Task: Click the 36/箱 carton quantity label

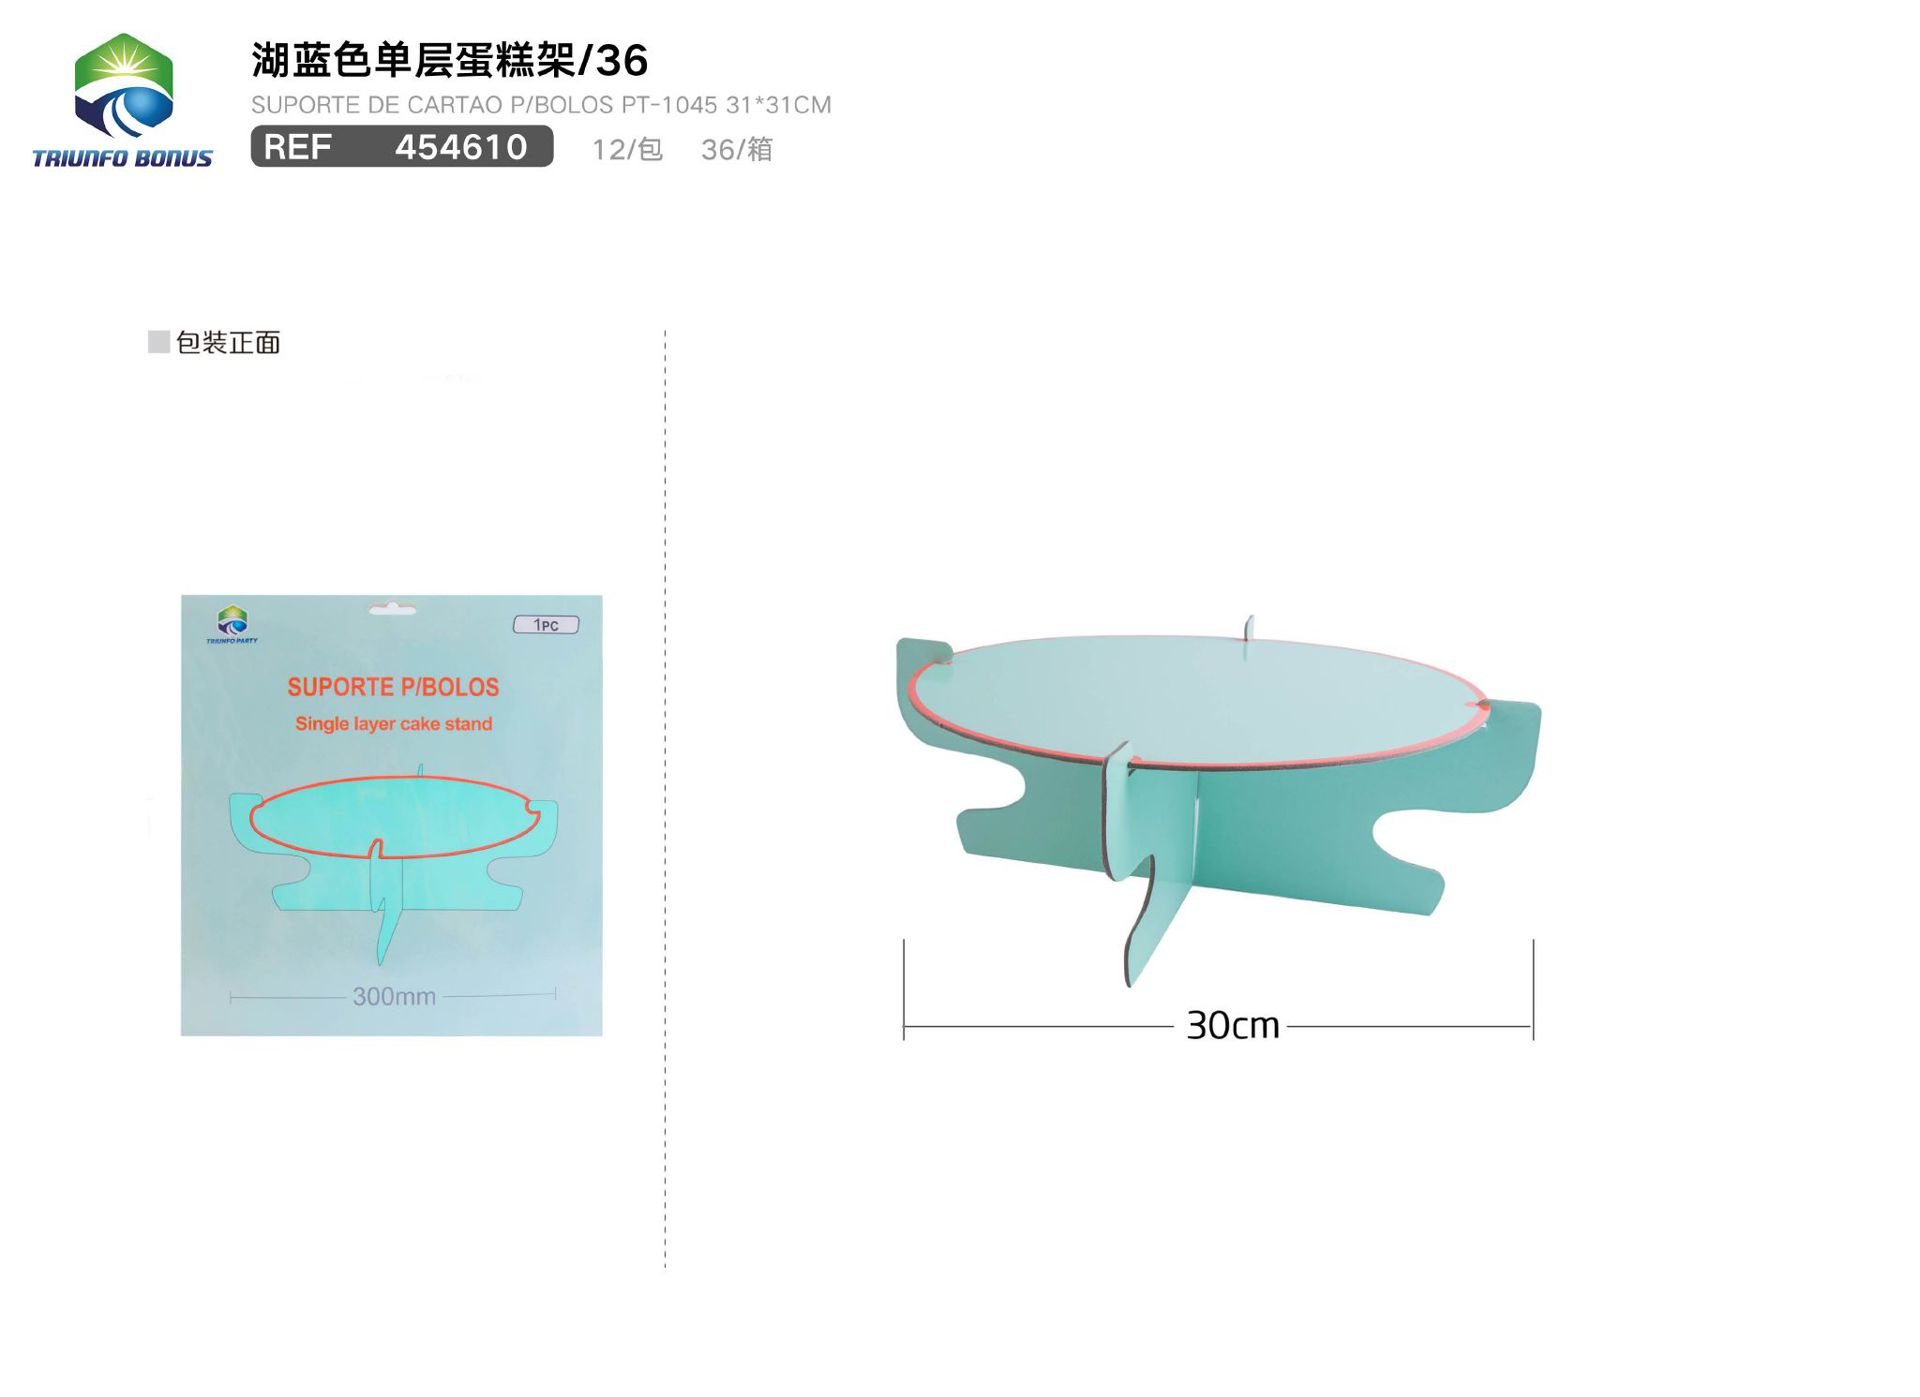Action: click(x=737, y=149)
